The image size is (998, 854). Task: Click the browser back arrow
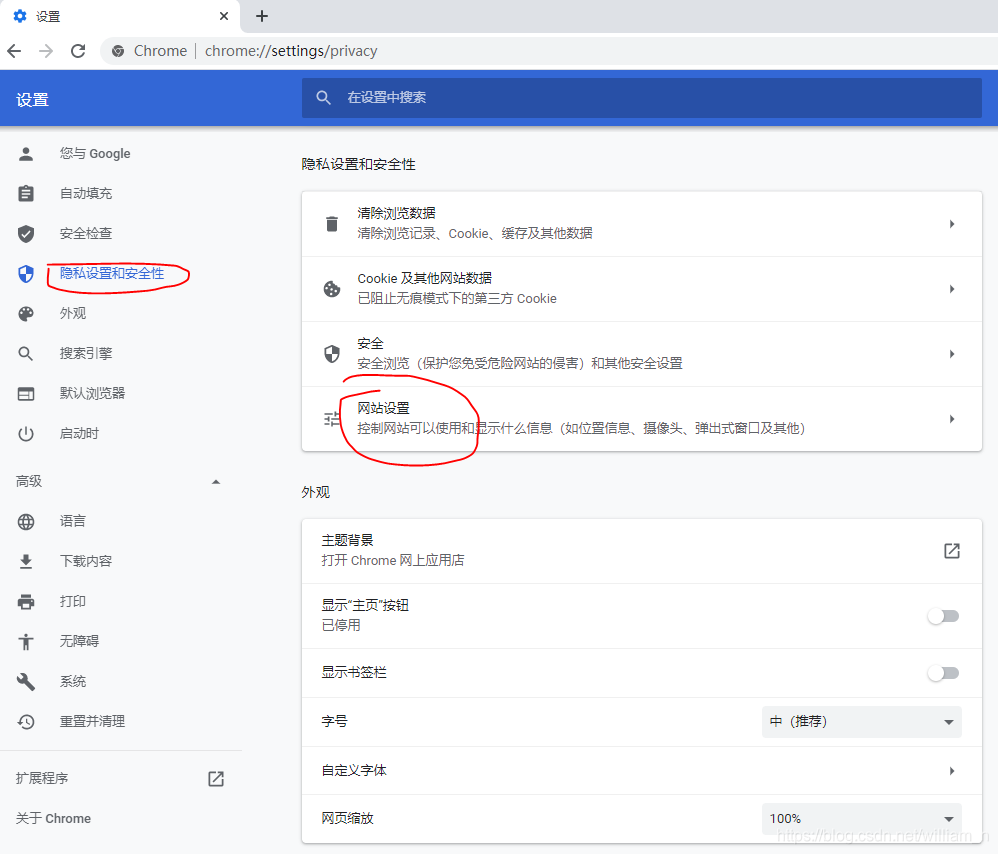pyautogui.click(x=14, y=51)
